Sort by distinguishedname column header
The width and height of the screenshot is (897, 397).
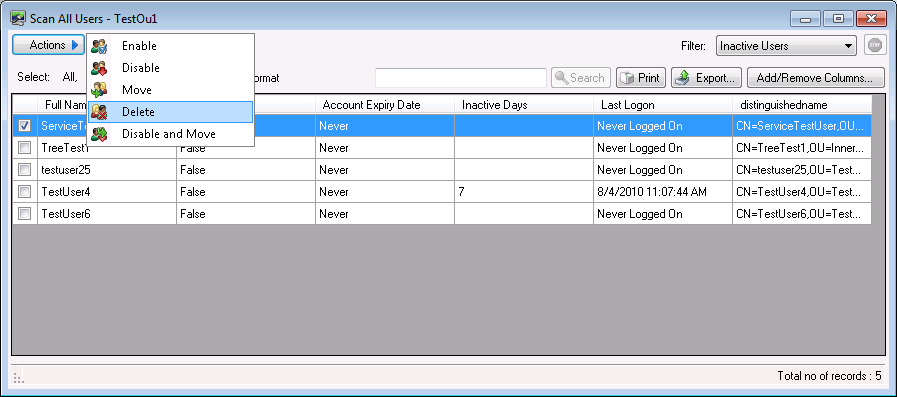[x=802, y=105]
